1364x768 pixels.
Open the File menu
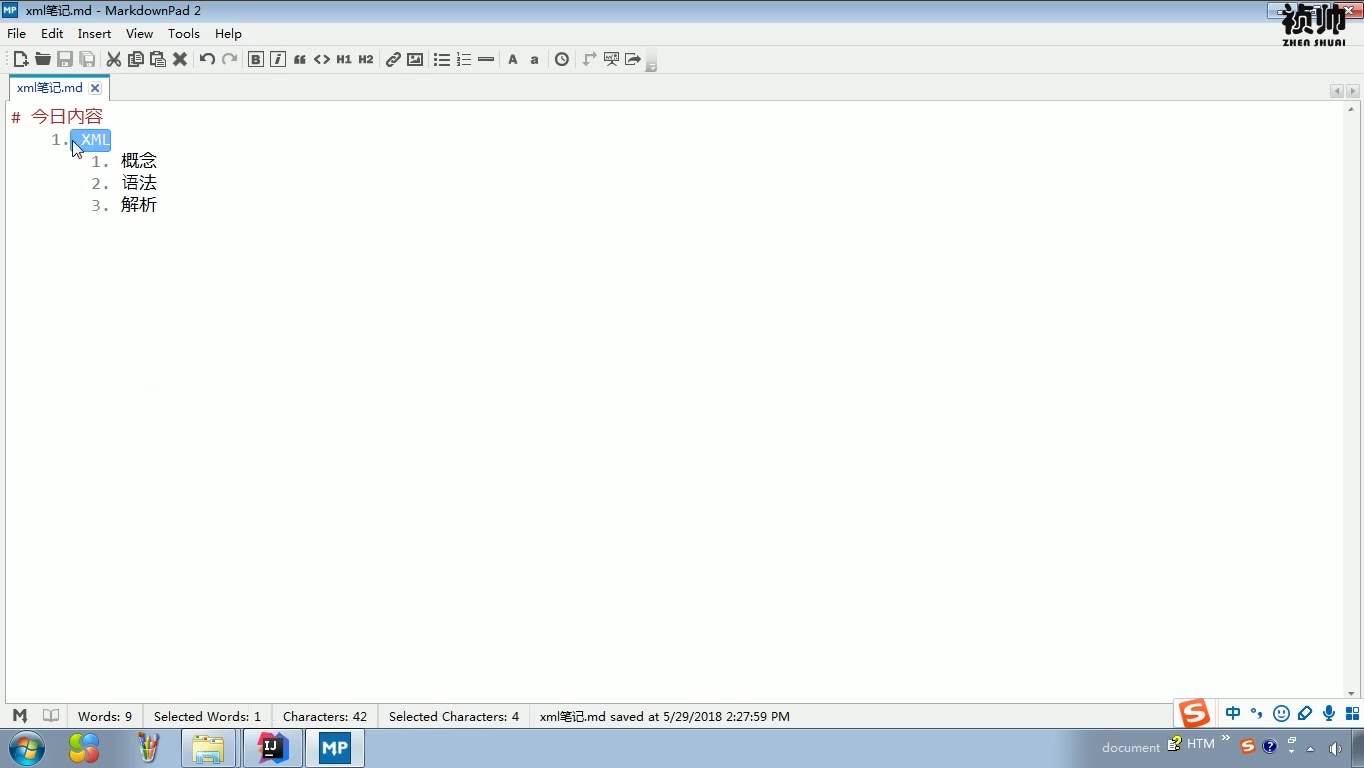coord(16,33)
